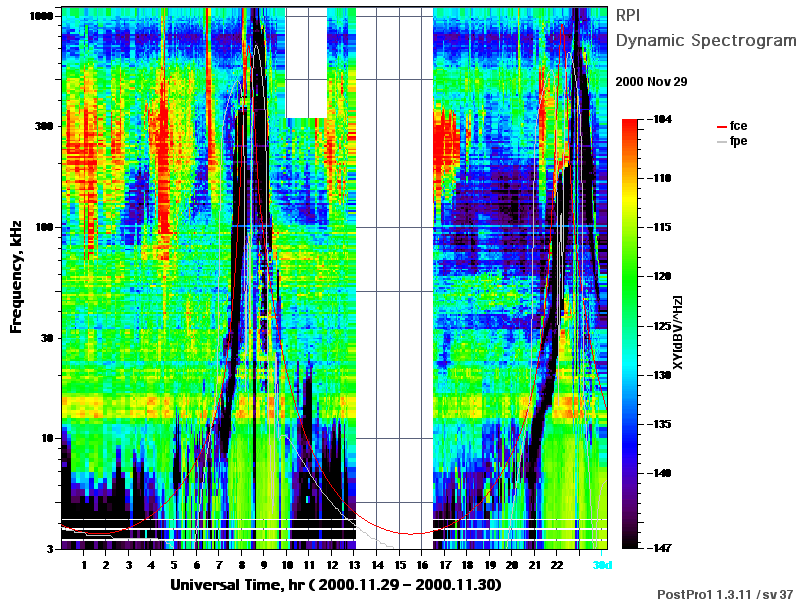Viewport: 800px width, 600px height.
Task: Click the hour 22 time axis marker
Action: pyautogui.click(x=557, y=565)
